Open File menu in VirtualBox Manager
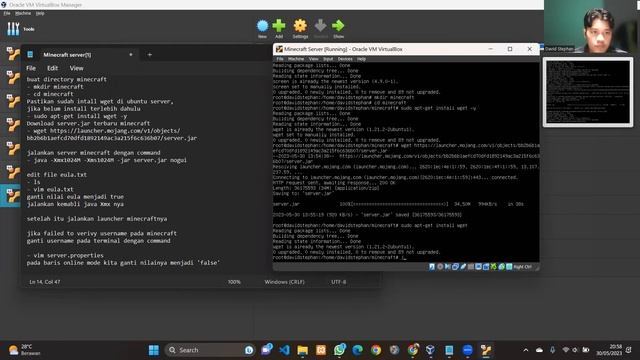This screenshot has height=360, width=640. click(x=7, y=13)
